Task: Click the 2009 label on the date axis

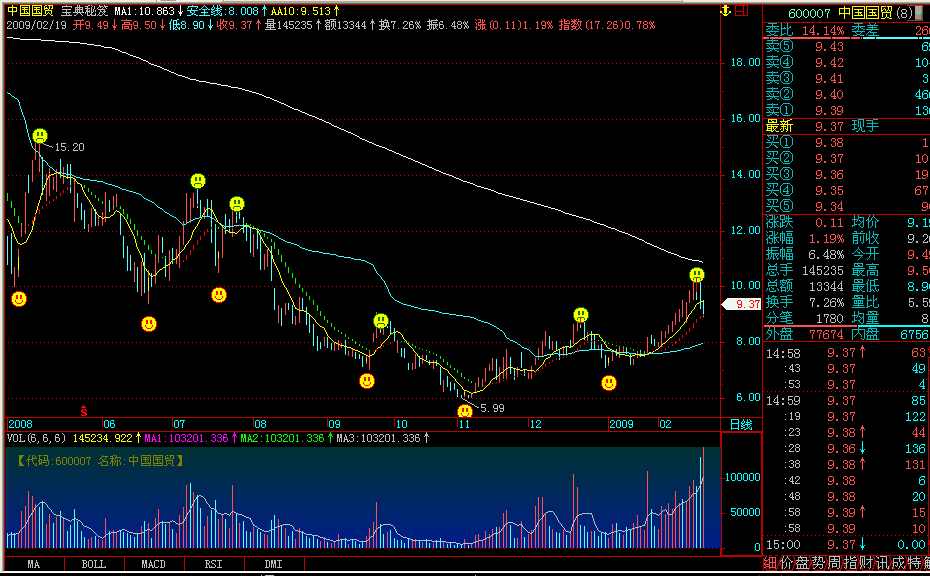Action: tap(621, 424)
